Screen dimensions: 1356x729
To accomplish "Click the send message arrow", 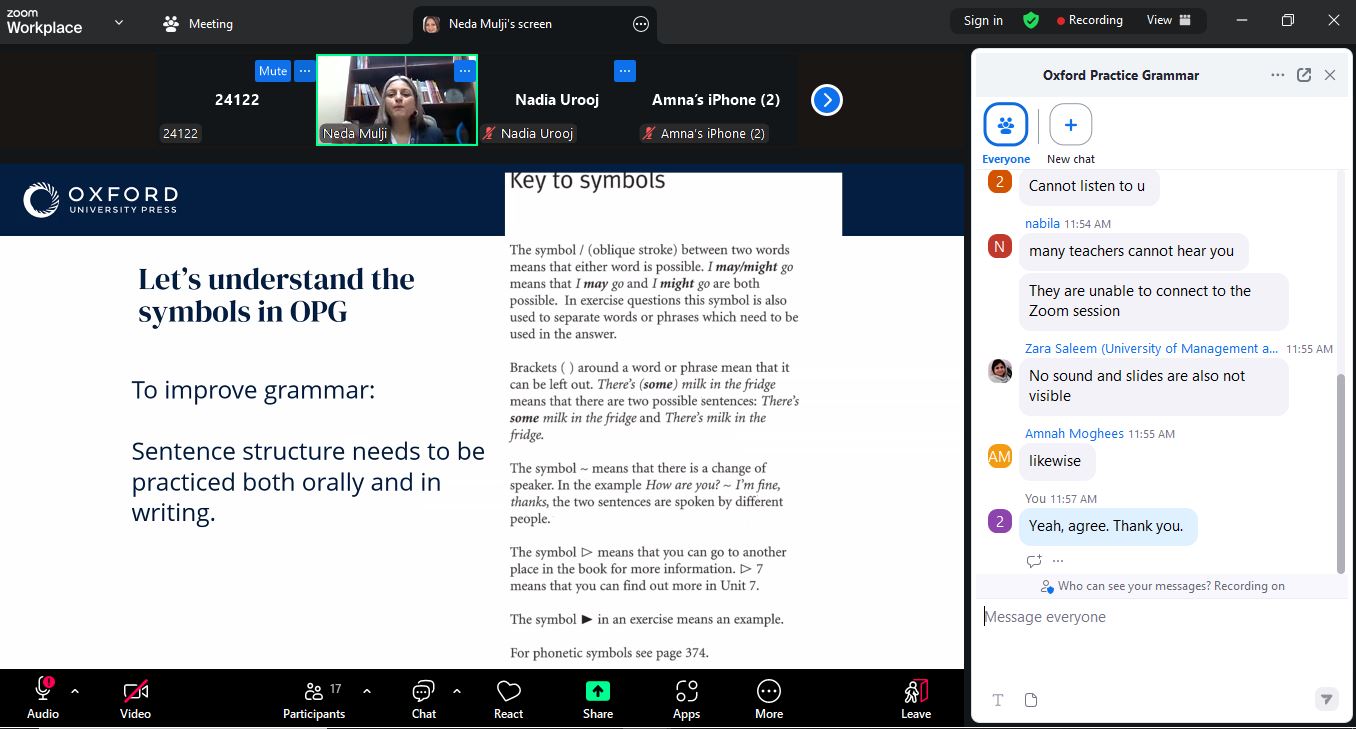I will (x=1327, y=699).
